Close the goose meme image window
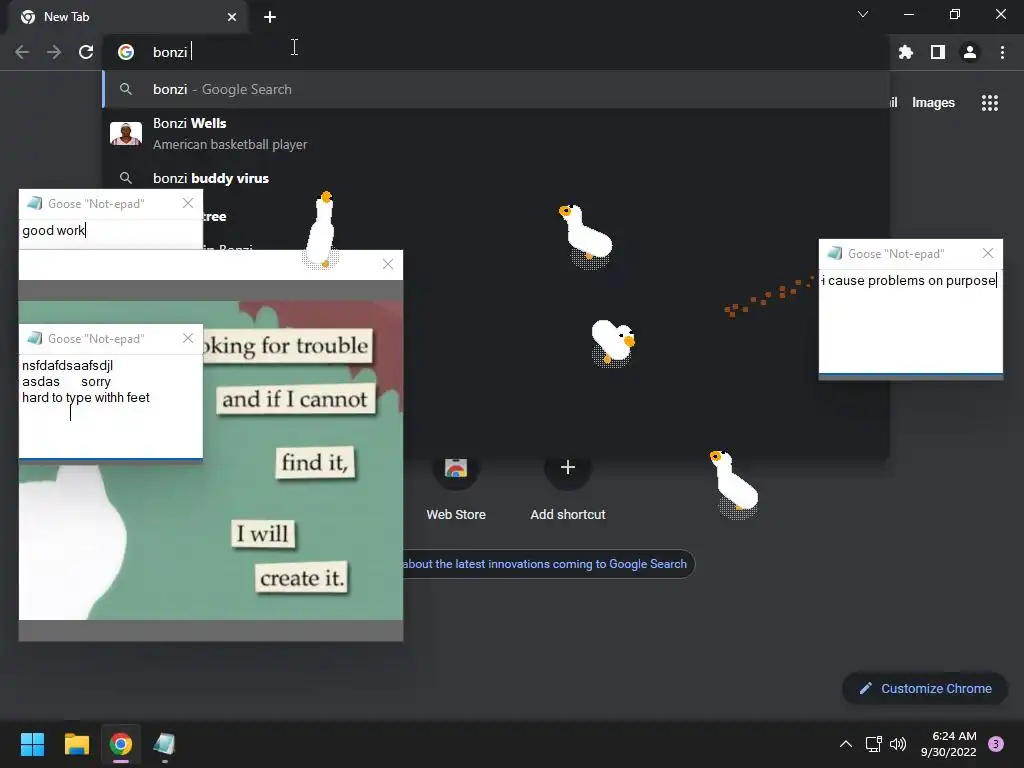1024x768 pixels. (x=388, y=264)
